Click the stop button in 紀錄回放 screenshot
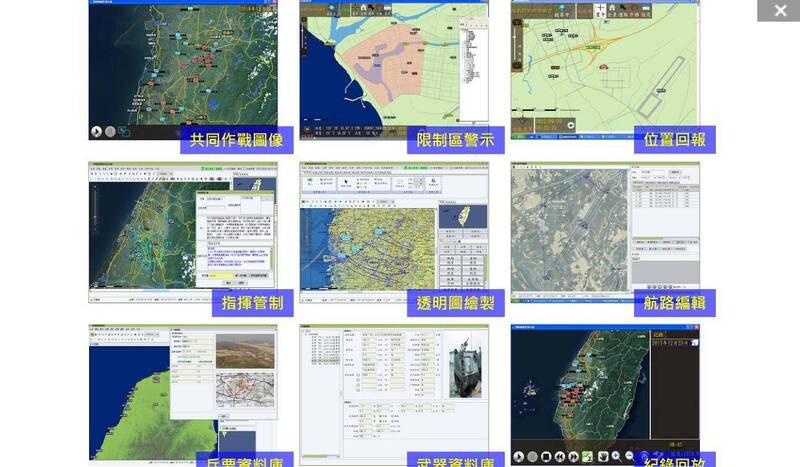This screenshot has width=800, height=467. [546, 457]
